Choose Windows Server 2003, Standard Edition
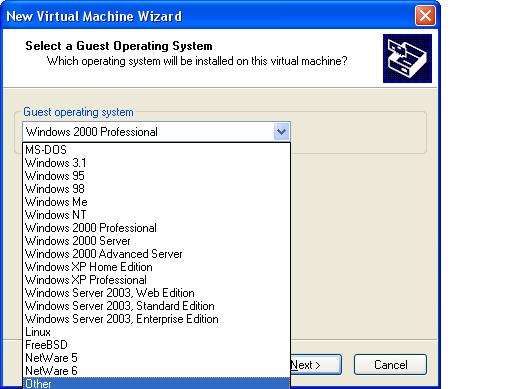512x389 pixels. [157, 306]
